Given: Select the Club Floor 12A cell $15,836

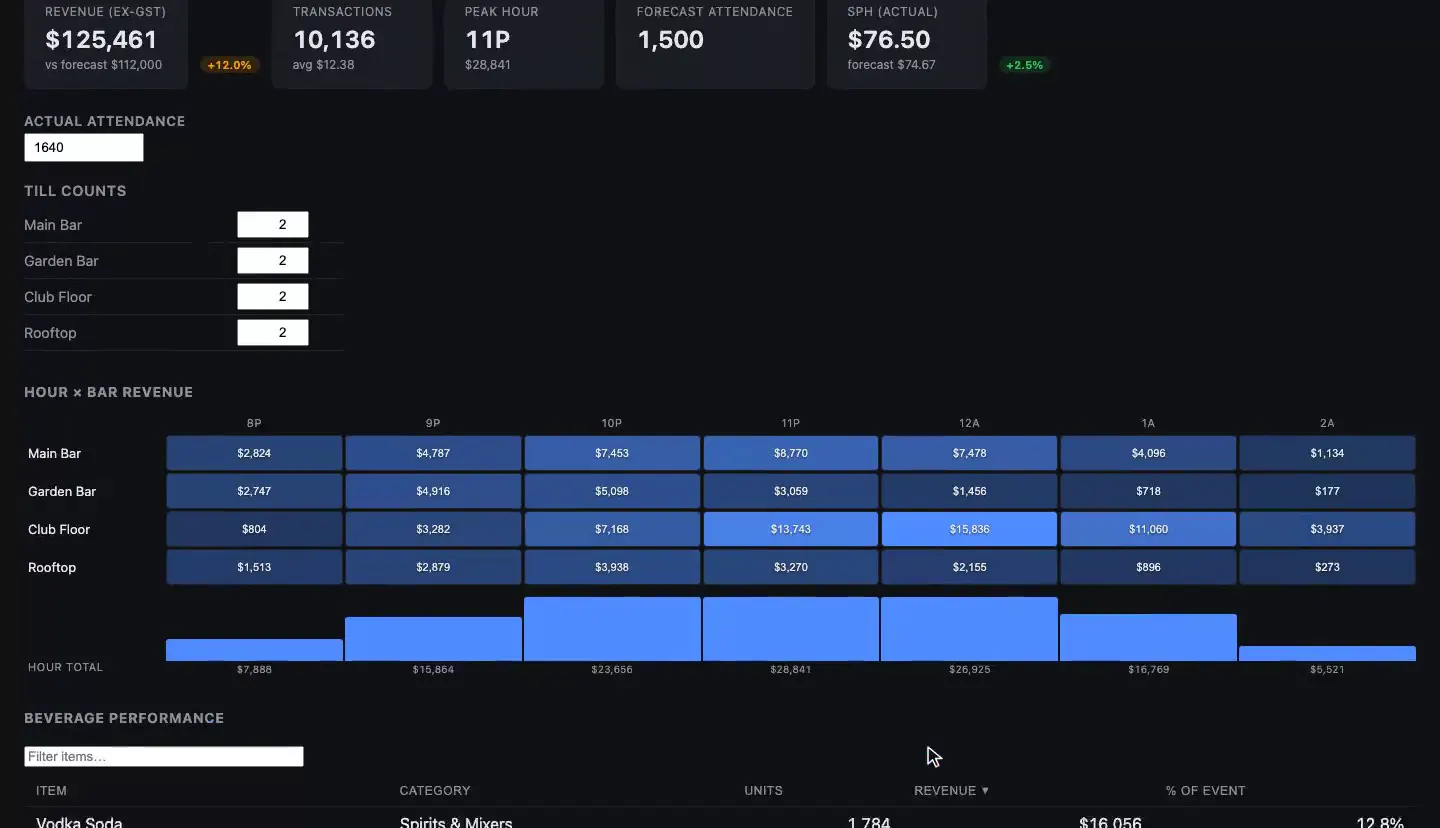Looking at the screenshot, I should click(969, 529).
